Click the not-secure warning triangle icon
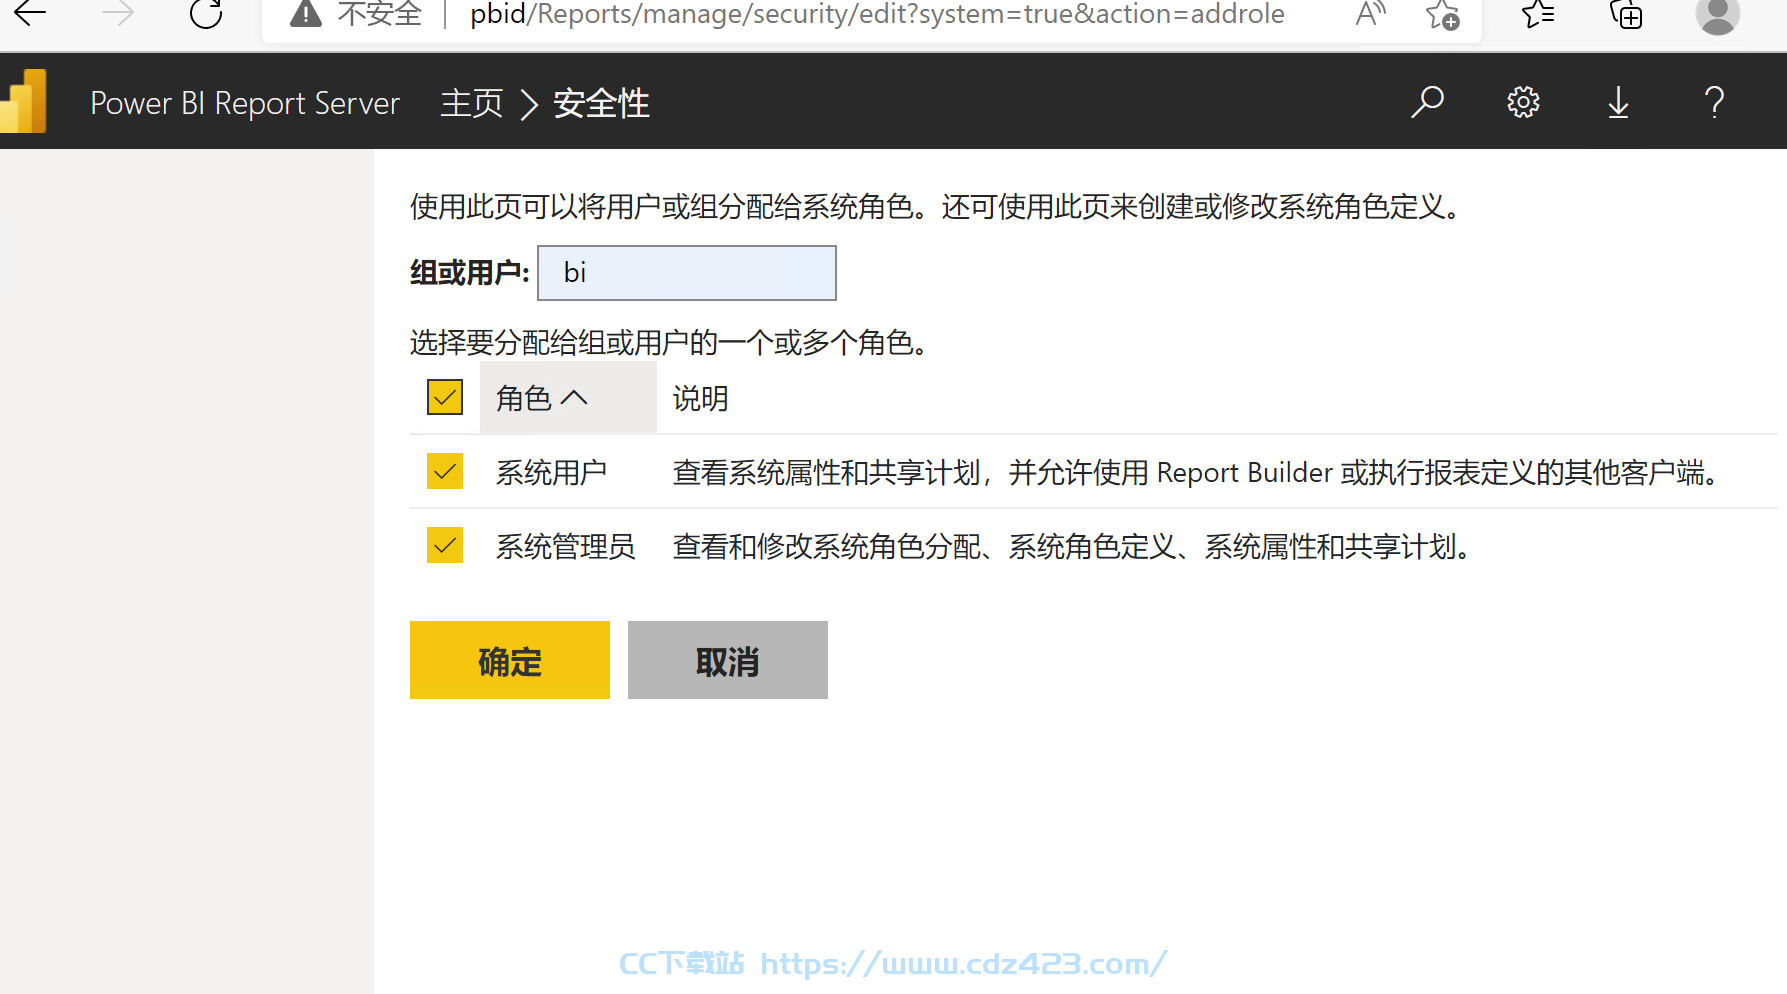Screen dimensions: 1787x994 (x=306, y=14)
